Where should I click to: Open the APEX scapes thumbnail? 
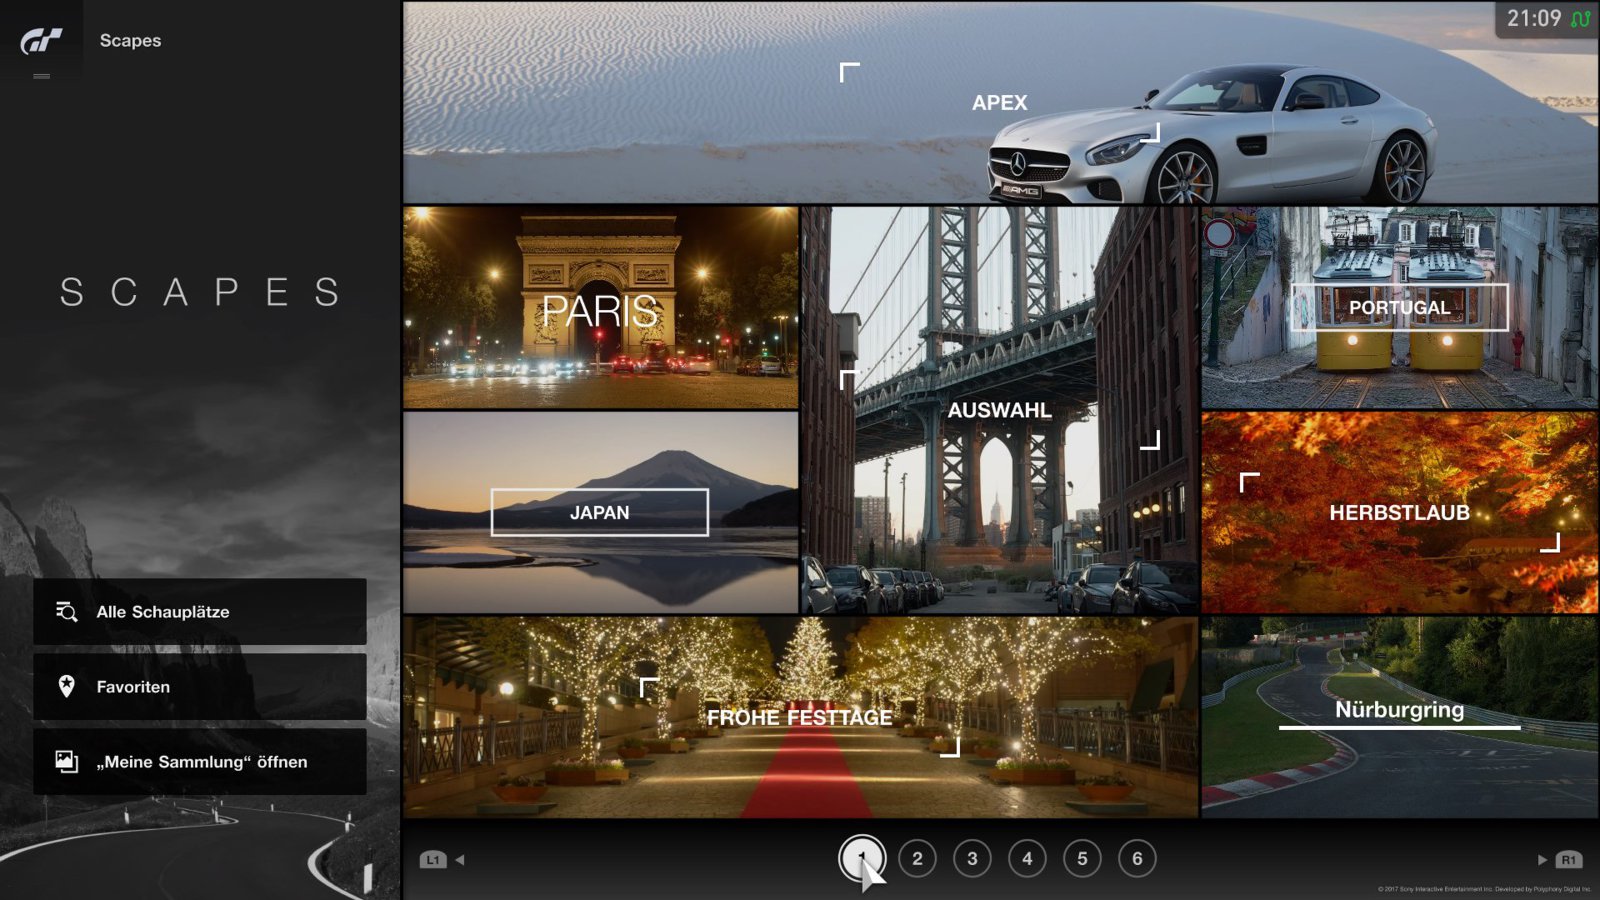[1000, 102]
